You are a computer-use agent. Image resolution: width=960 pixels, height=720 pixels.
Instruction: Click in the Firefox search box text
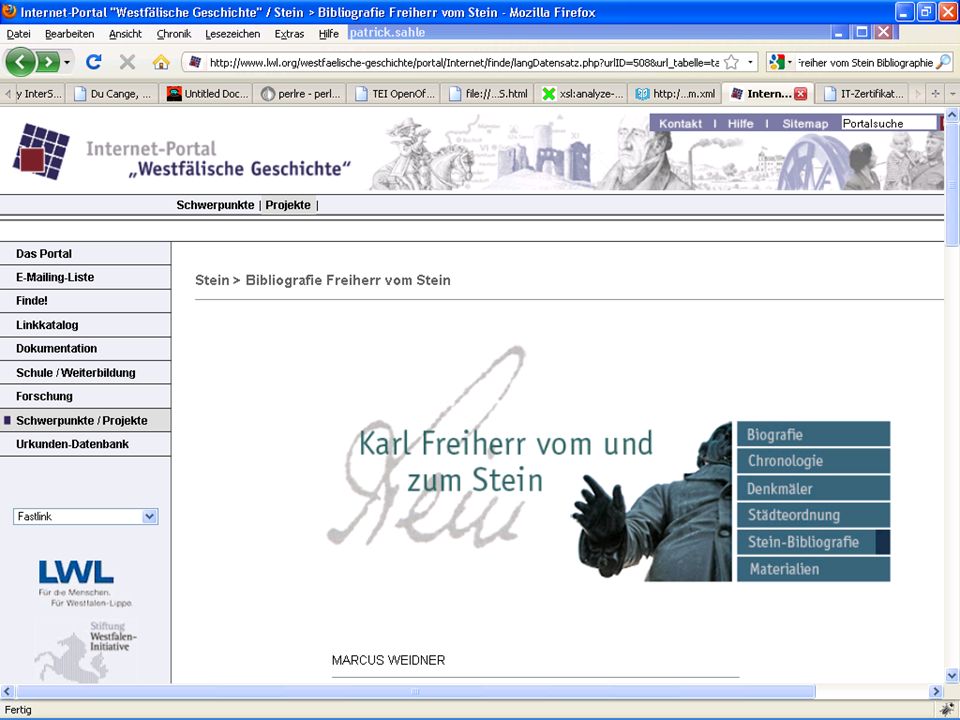864,62
